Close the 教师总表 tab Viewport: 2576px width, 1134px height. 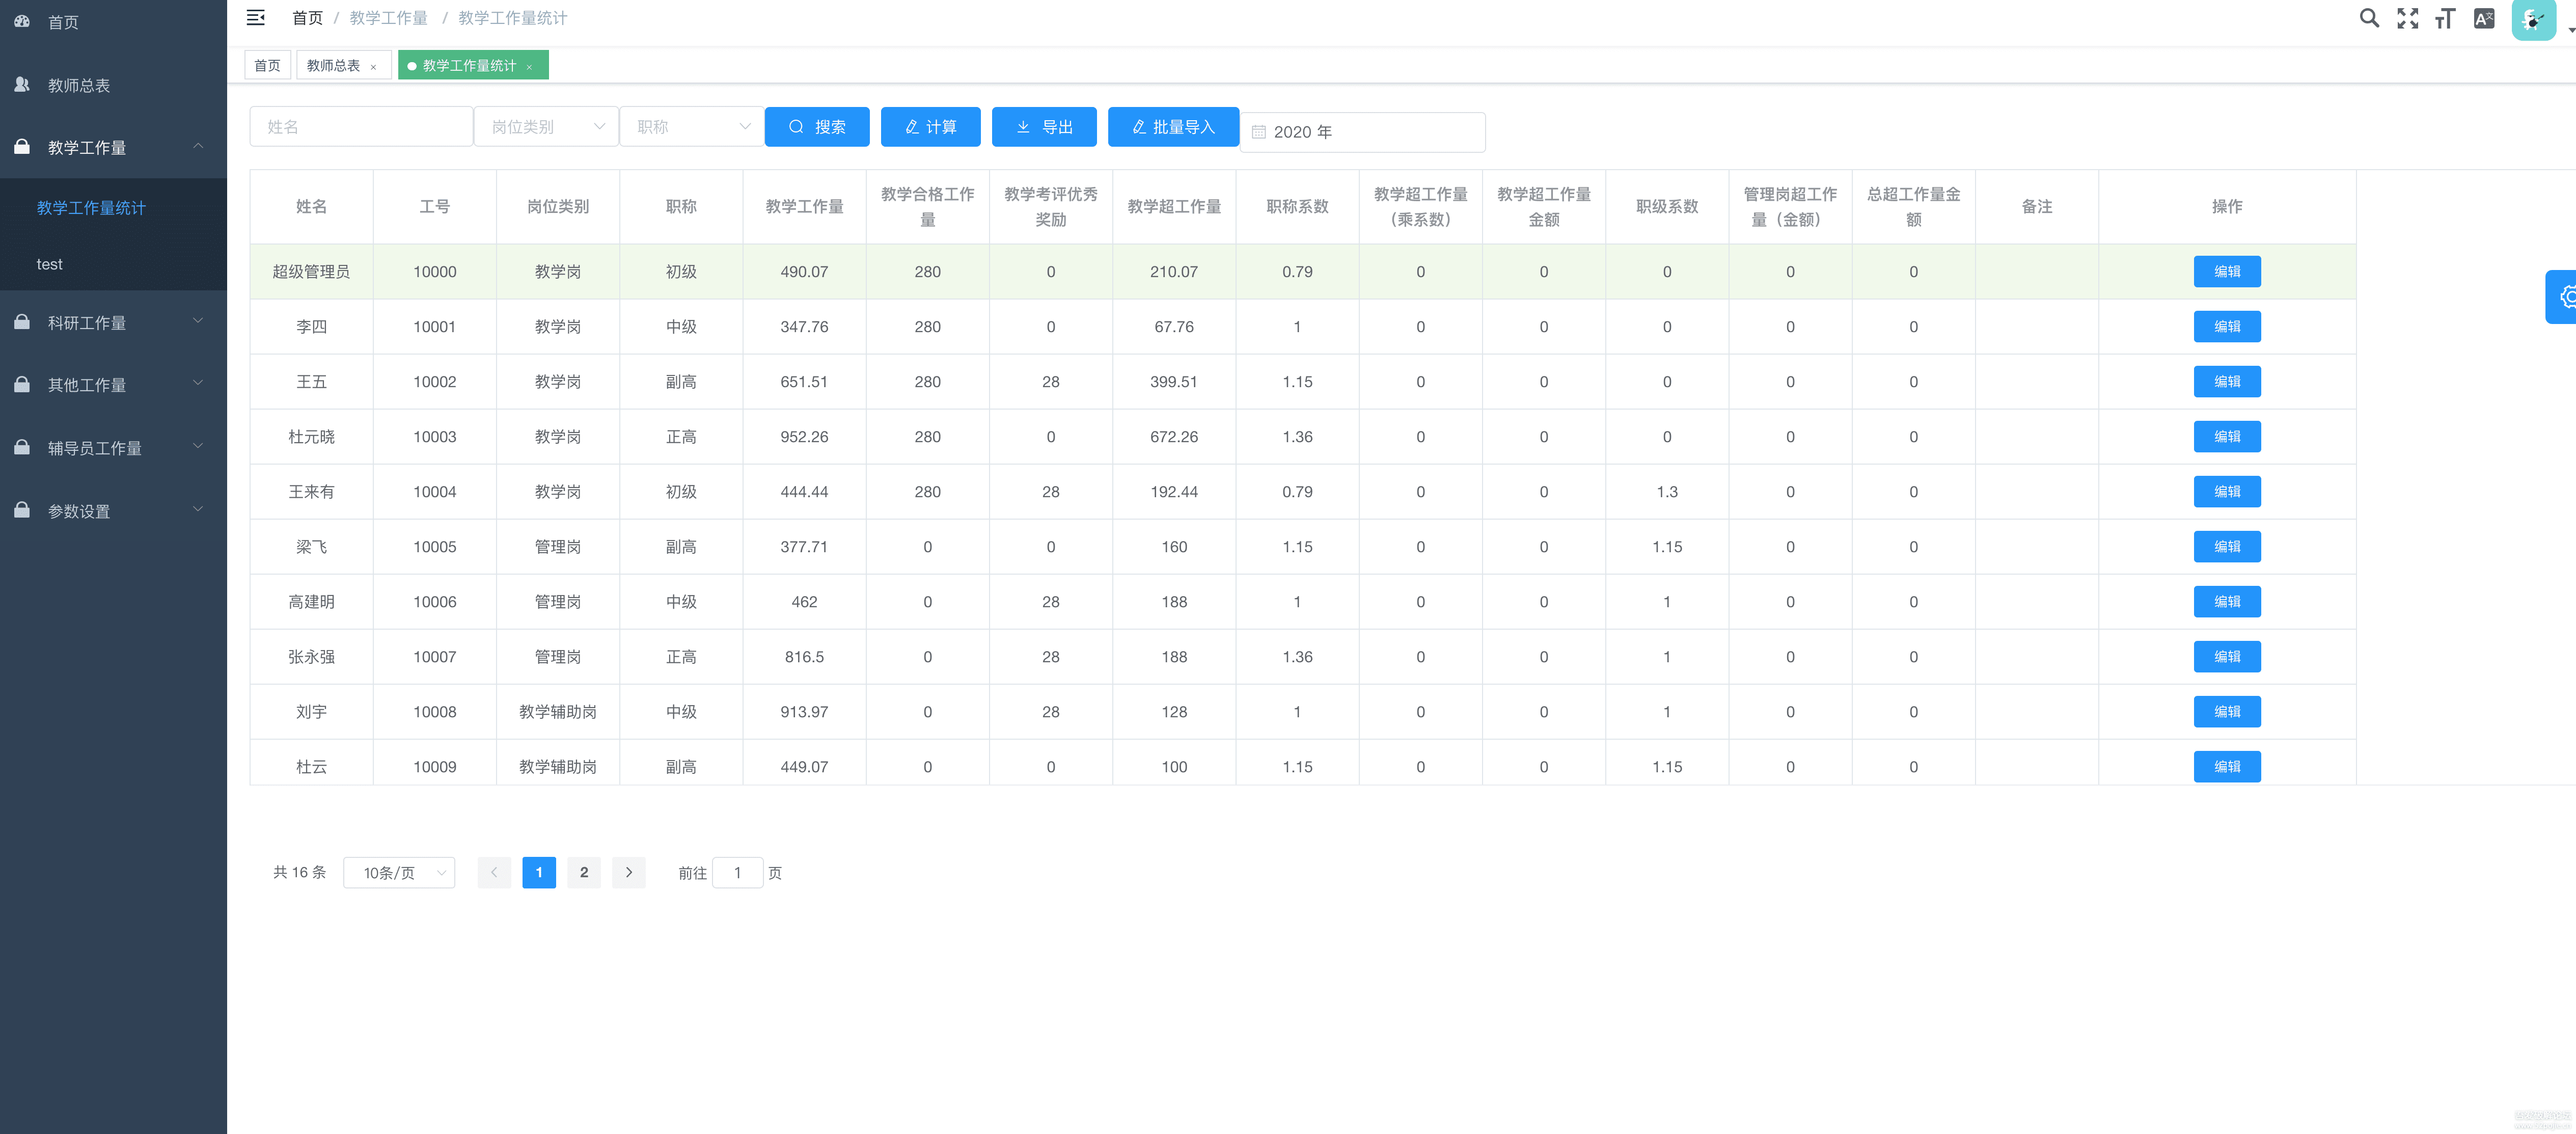(373, 67)
